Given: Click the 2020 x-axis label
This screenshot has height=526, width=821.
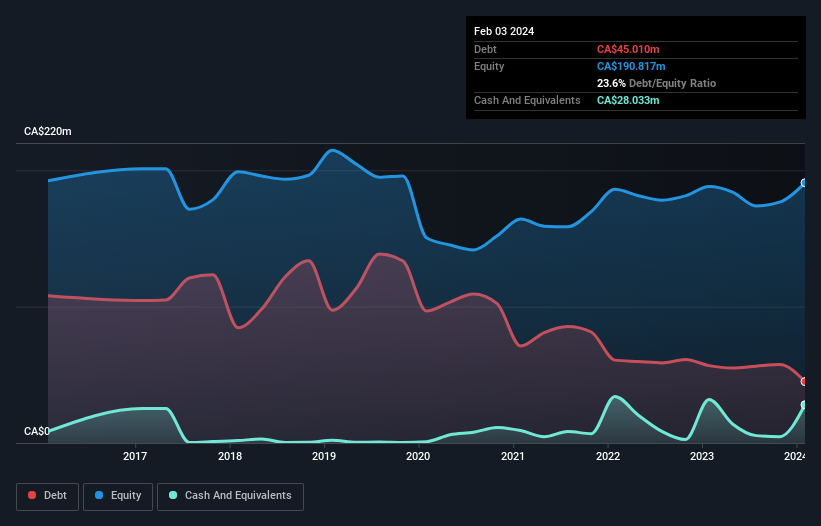Looking at the screenshot, I should click(x=418, y=456).
